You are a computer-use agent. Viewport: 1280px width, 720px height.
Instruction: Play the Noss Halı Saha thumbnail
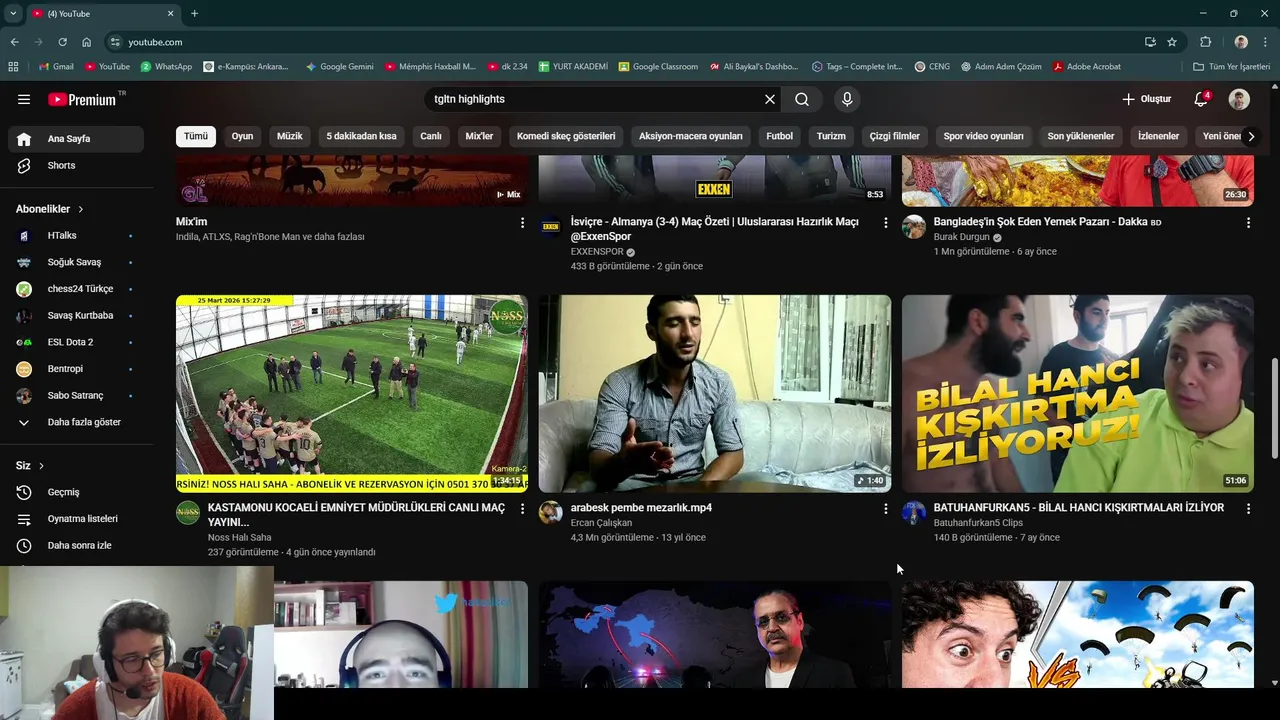pos(352,393)
